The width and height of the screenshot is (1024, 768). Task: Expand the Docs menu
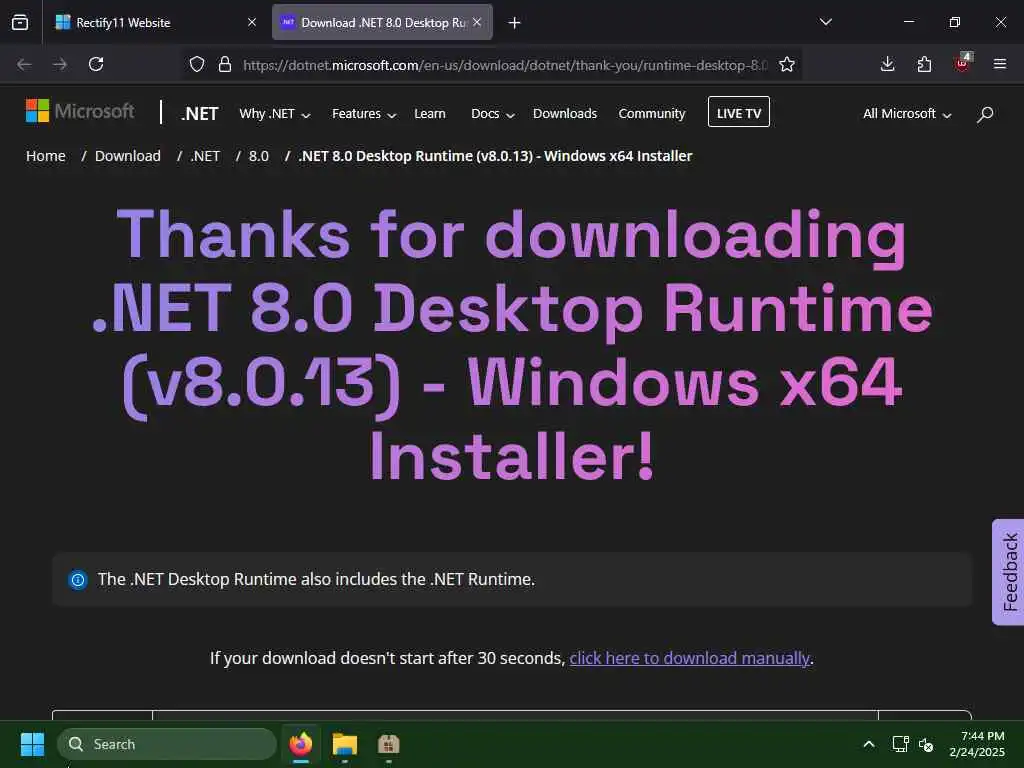pos(493,114)
